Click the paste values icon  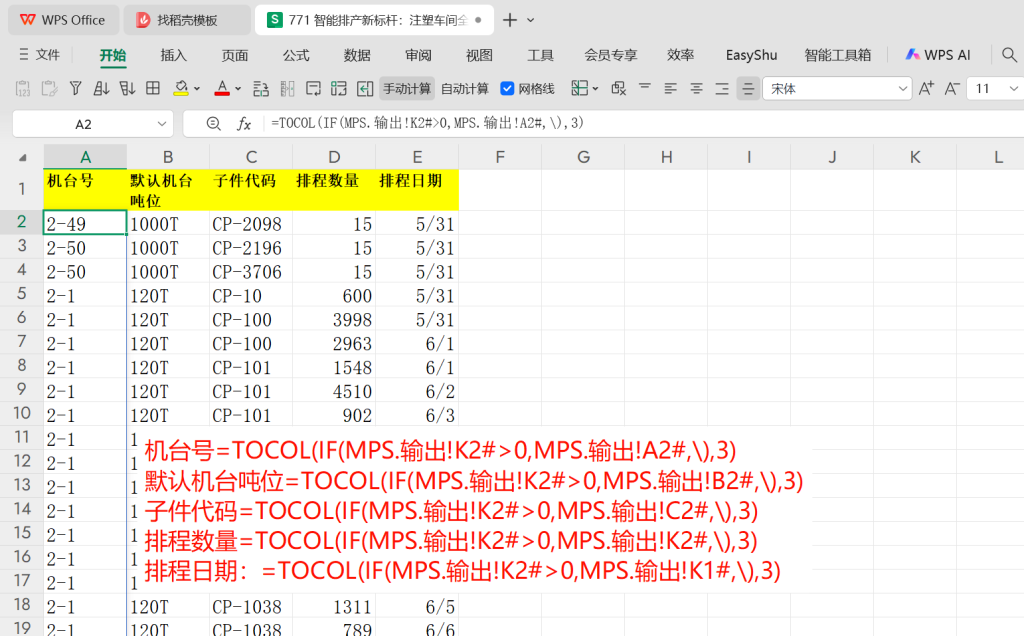click(x=23, y=89)
